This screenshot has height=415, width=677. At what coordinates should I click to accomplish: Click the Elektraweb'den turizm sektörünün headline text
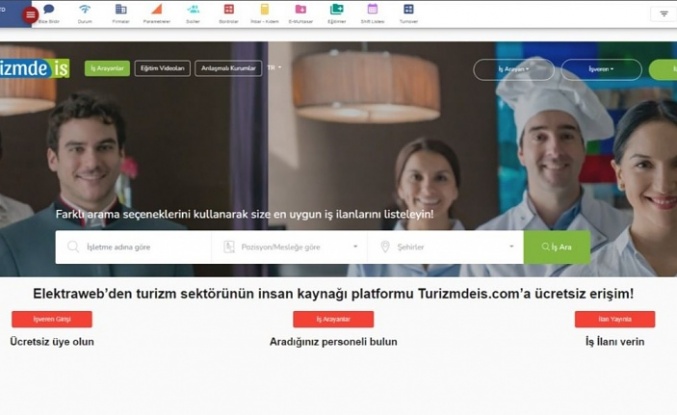click(x=333, y=294)
